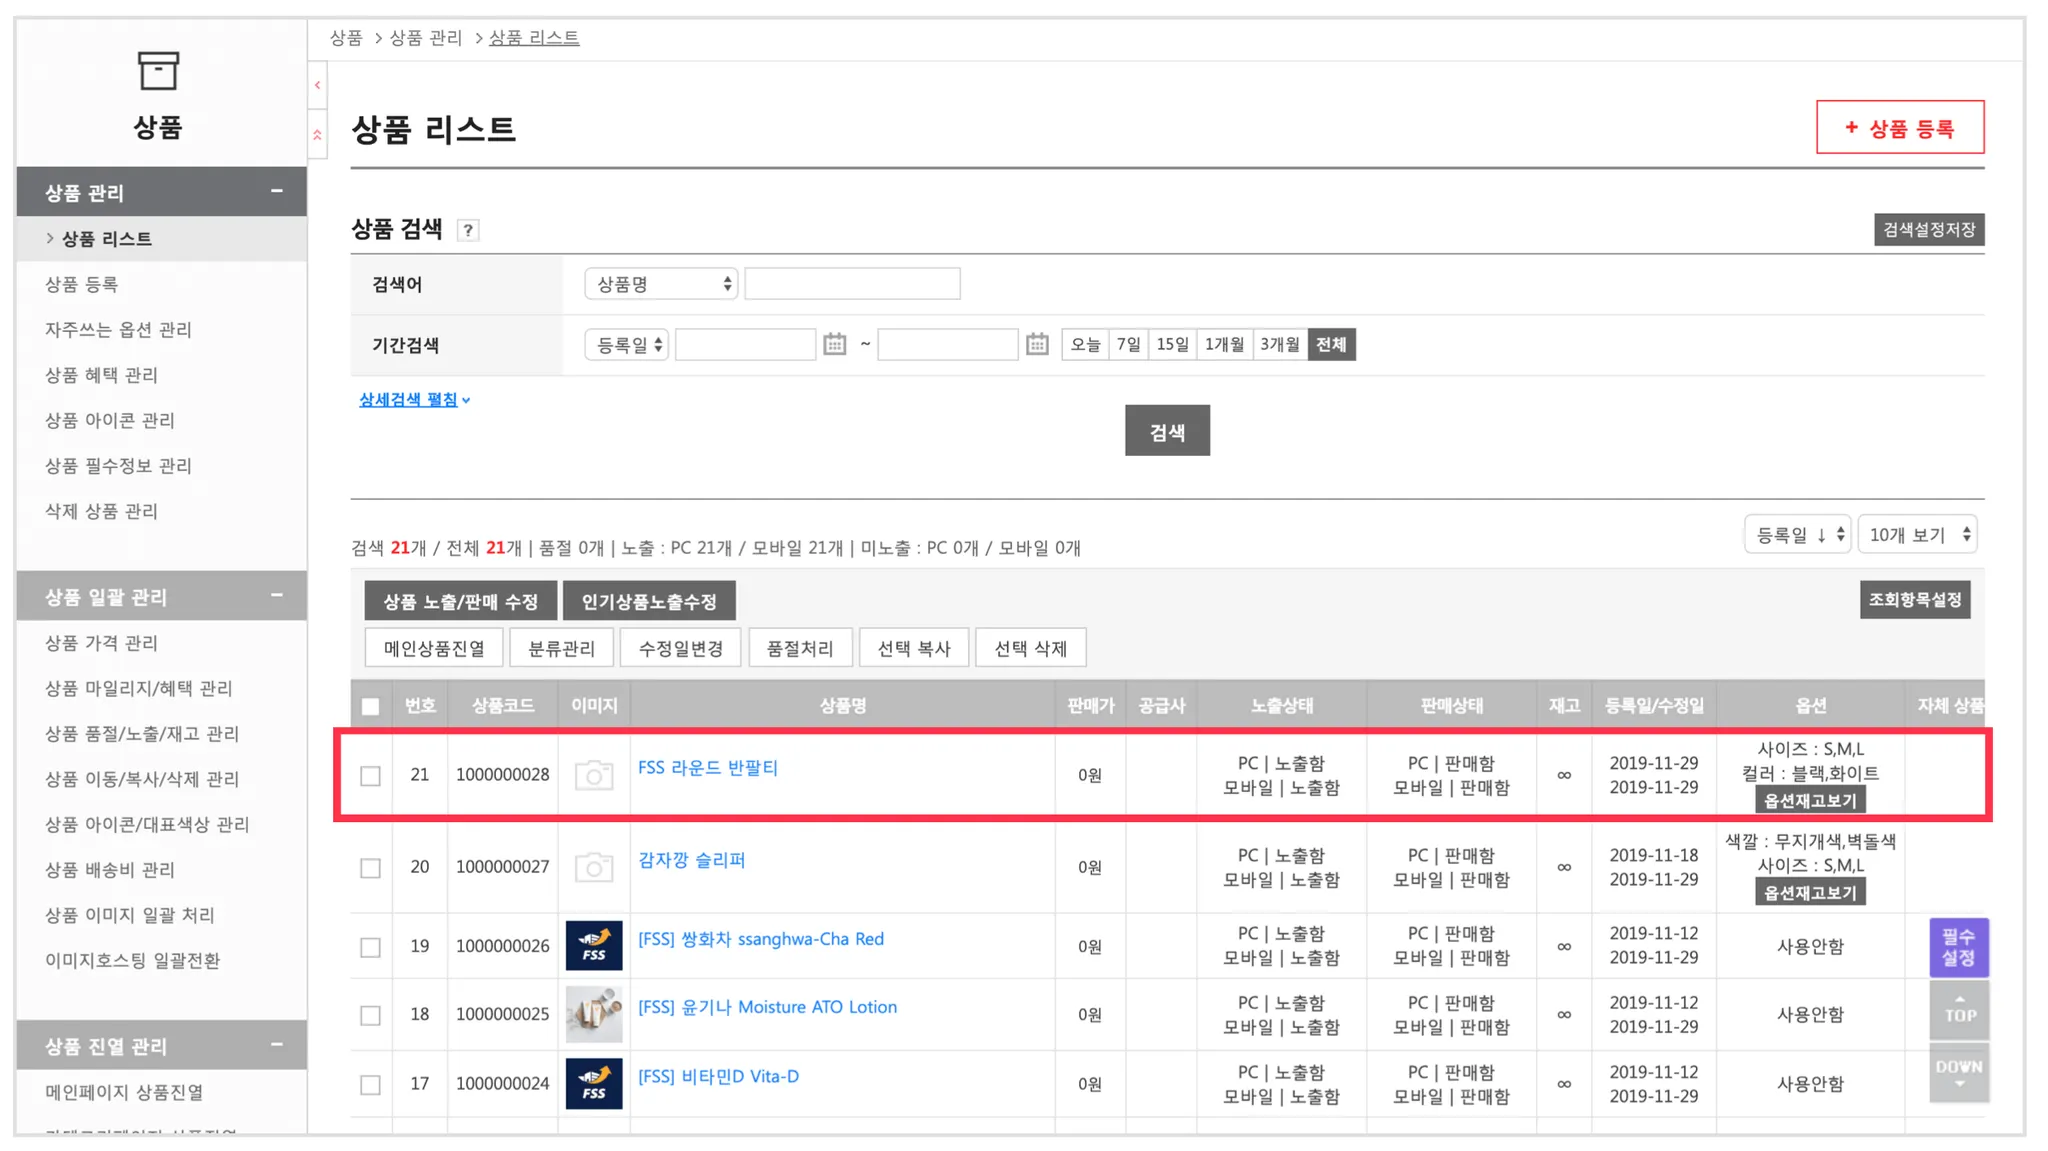2048x1151 pixels.
Task: Open the 상품명 search type dropdown
Action: tap(661, 285)
